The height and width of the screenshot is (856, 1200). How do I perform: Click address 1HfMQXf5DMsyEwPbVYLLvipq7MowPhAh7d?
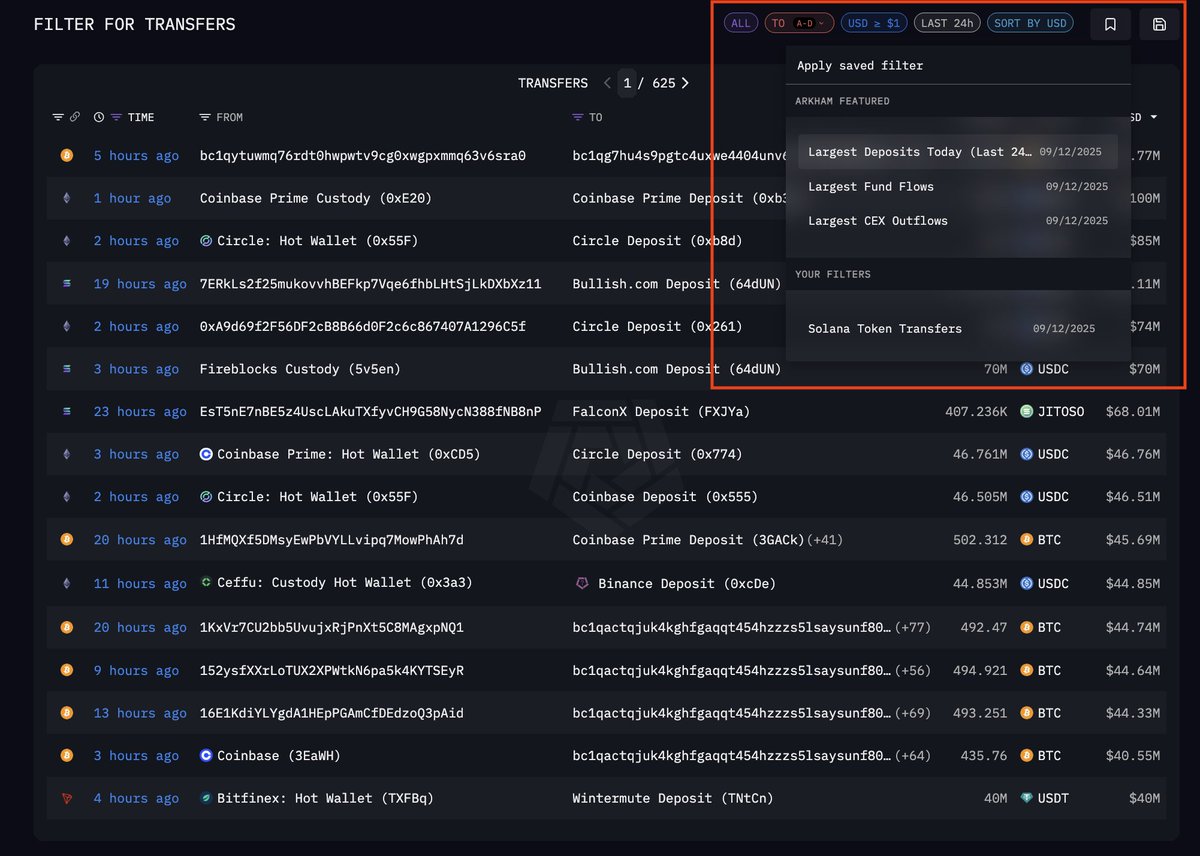point(332,540)
